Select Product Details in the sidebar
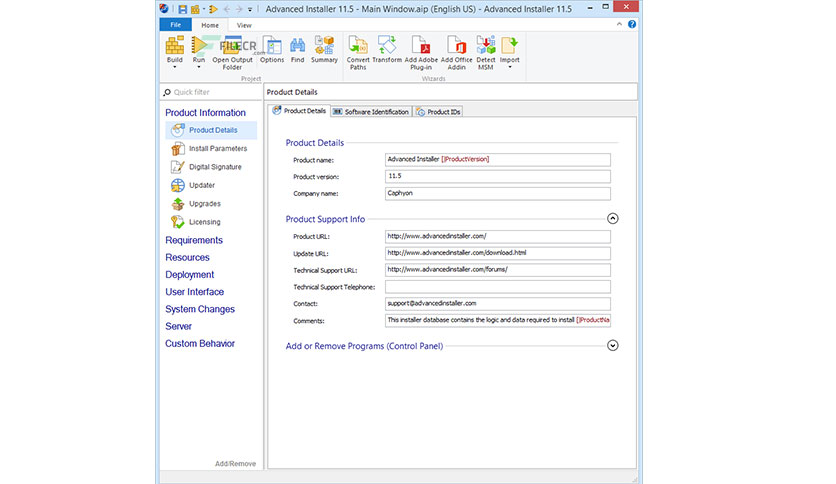The image size is (836, 484). coord(212,130)
